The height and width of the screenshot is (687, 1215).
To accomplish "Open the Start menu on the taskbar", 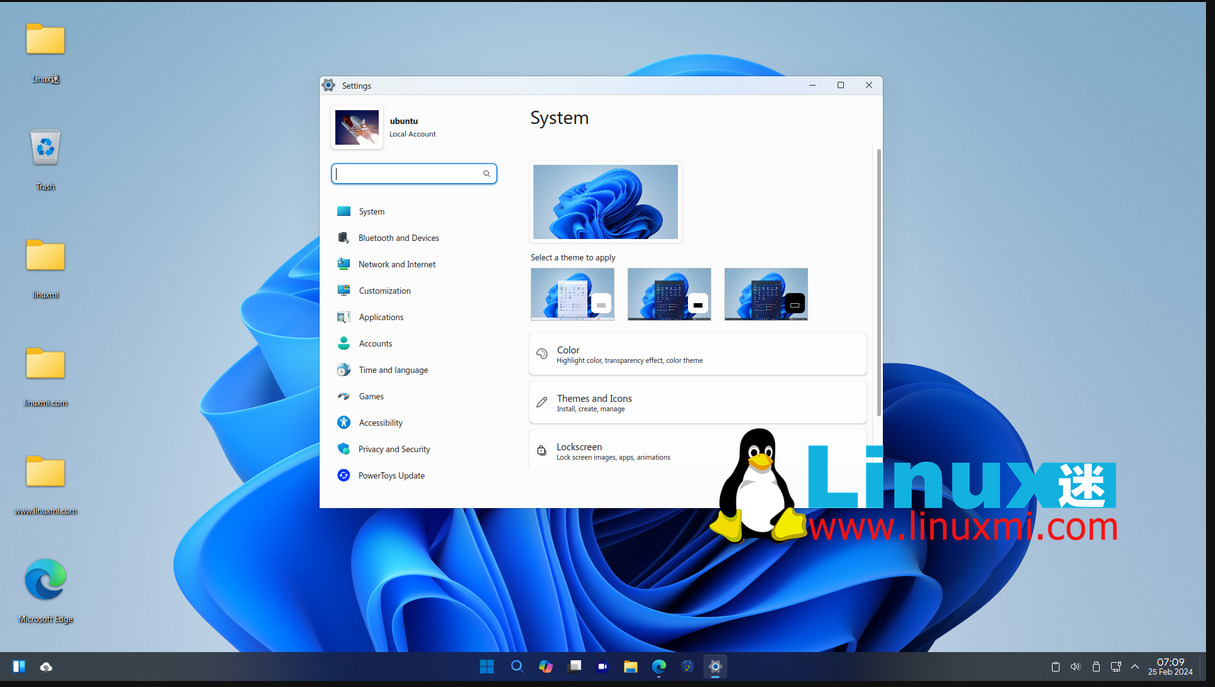I will [x=487, y=667].
